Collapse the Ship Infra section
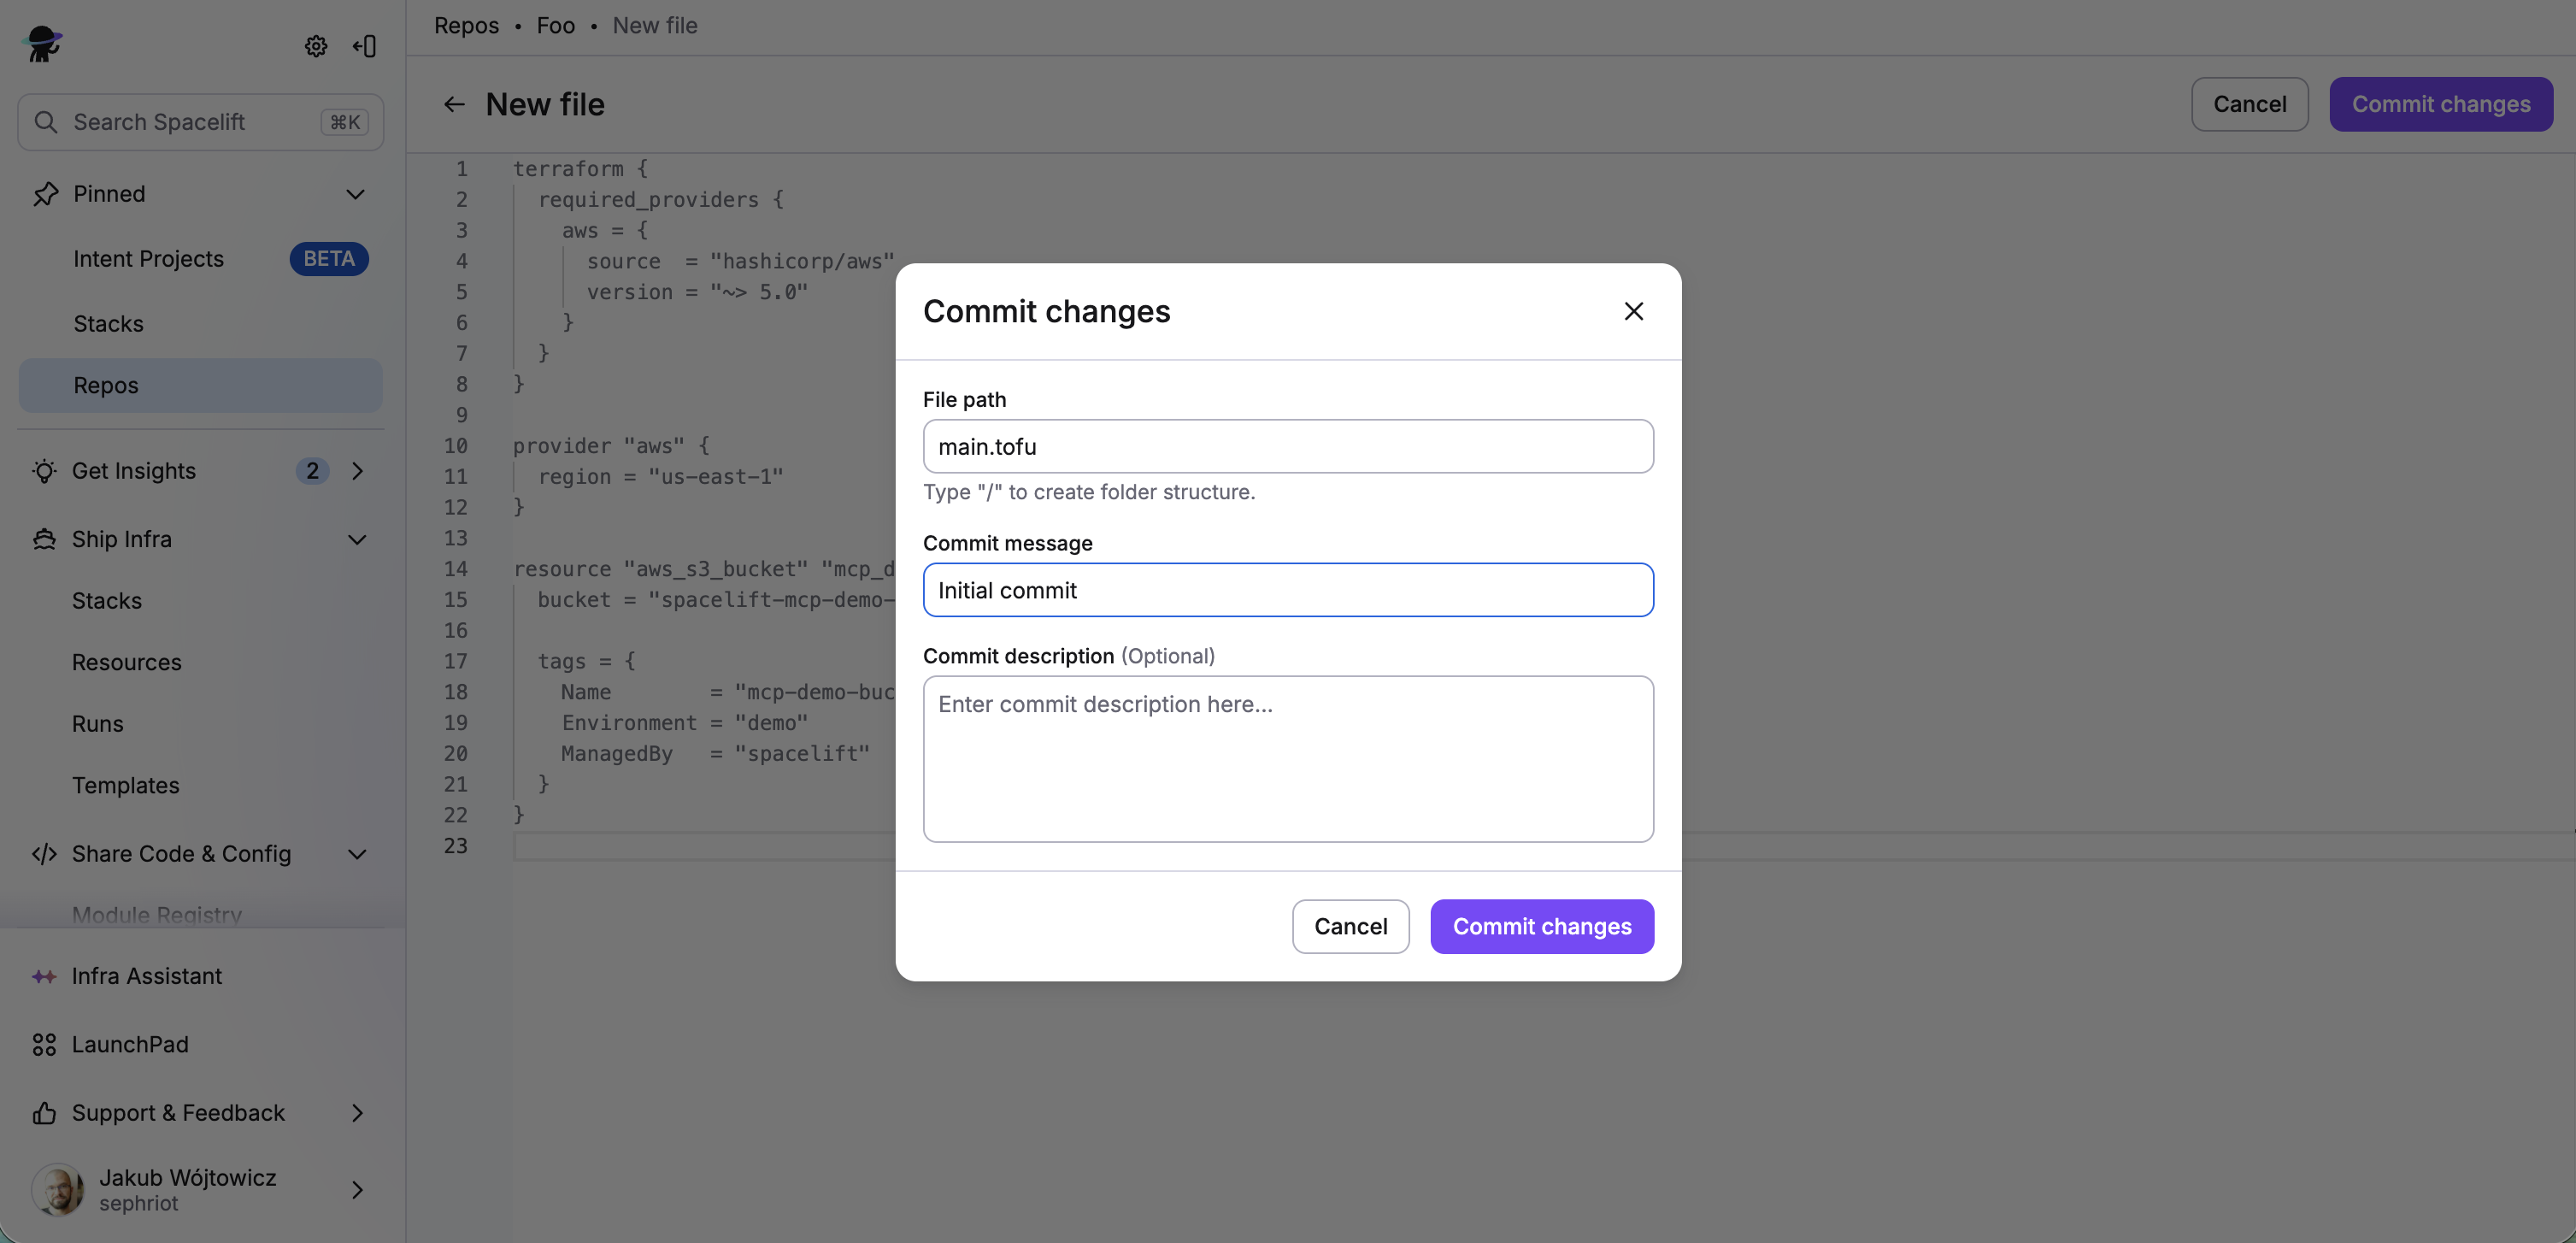The height and width of the screenshot is (1243, 2576). coord(357,539)
